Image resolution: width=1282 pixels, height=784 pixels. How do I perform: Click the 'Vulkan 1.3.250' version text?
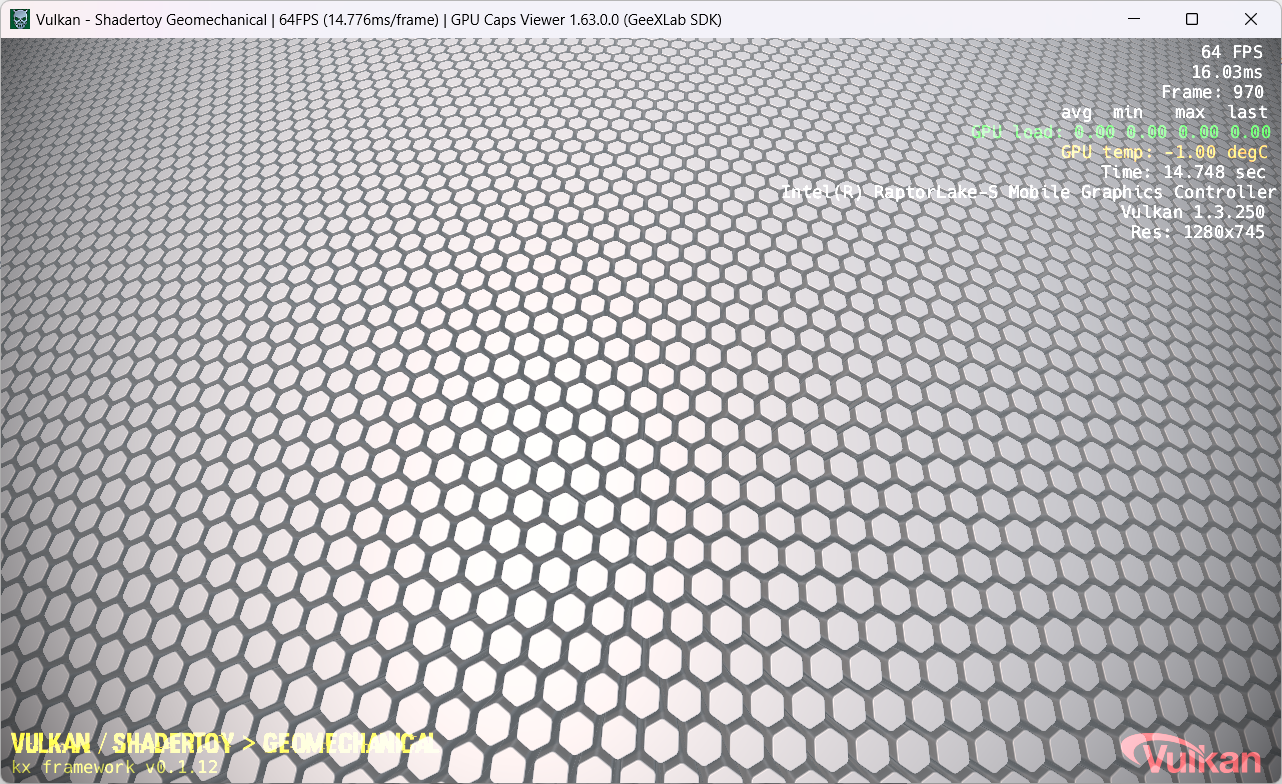click(x=1192, y=212)
